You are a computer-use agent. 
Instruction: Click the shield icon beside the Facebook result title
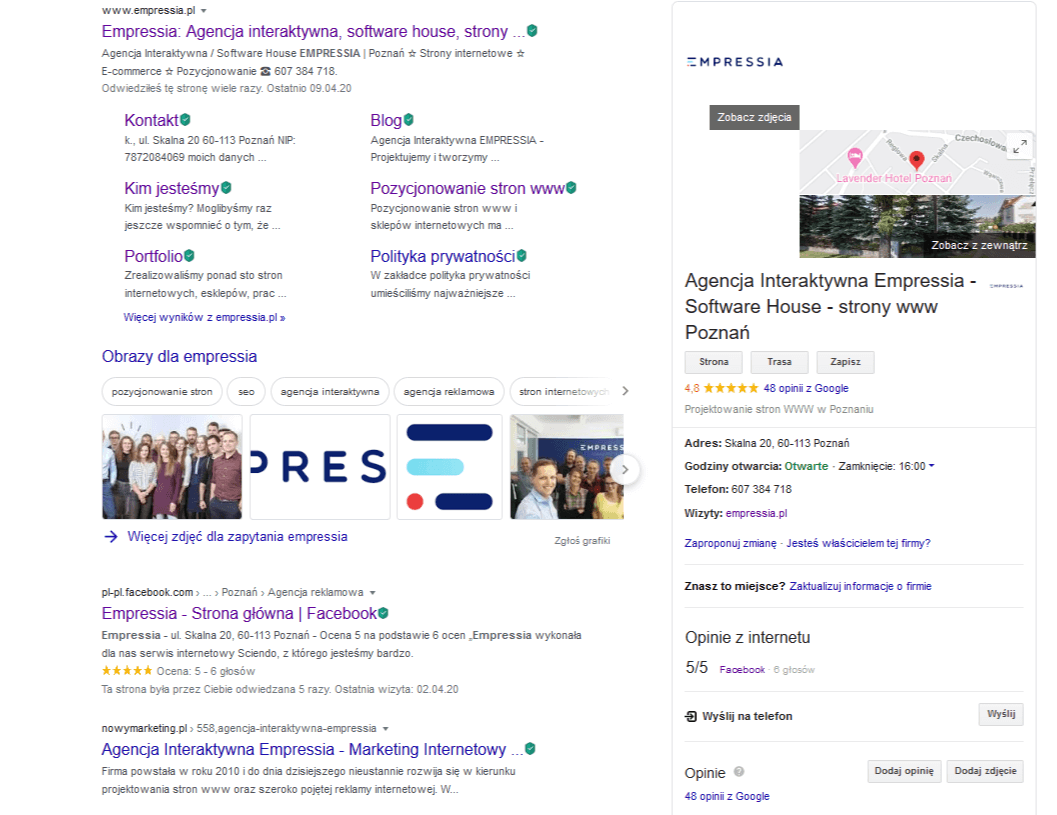383,613
